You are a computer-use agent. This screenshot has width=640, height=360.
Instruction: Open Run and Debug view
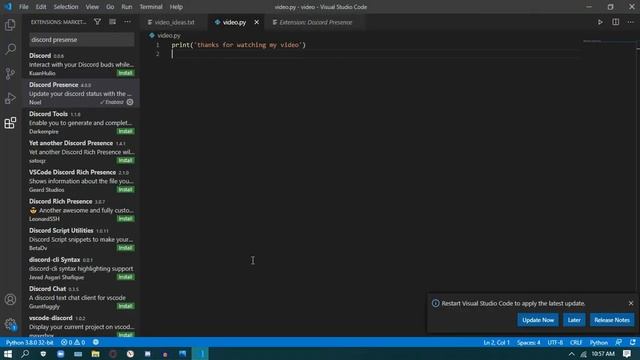point(10,98)
